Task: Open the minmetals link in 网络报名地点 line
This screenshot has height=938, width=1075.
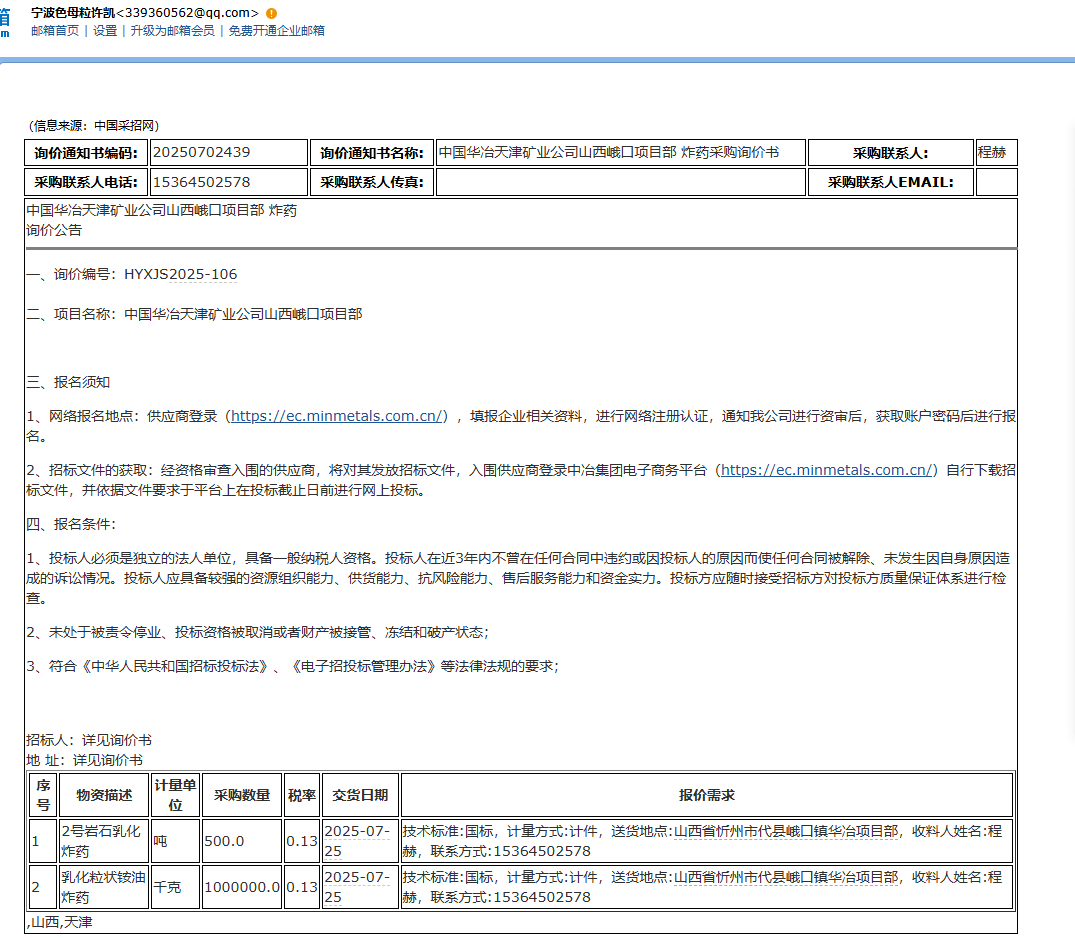Action: (x=339, y=416)
